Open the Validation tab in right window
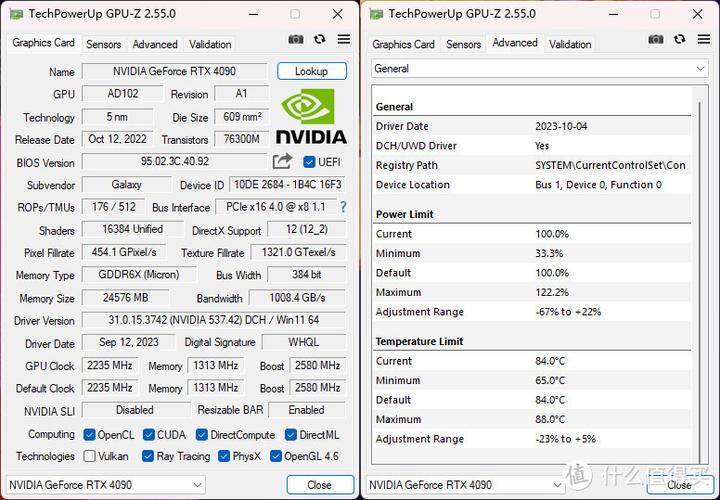 coord(570,44)
